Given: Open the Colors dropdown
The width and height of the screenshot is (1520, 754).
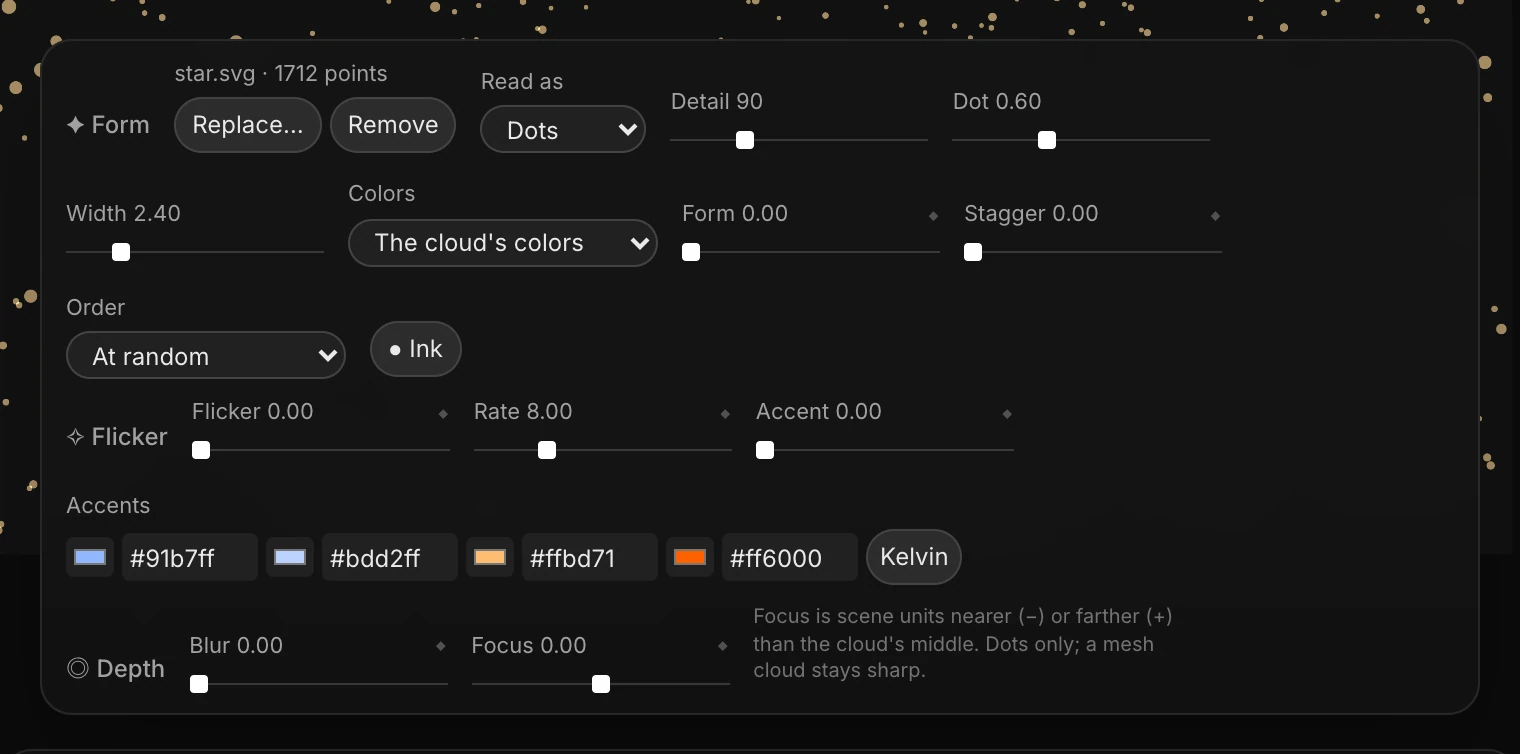Looking at the screenshot, I should [x=503, y=243].
